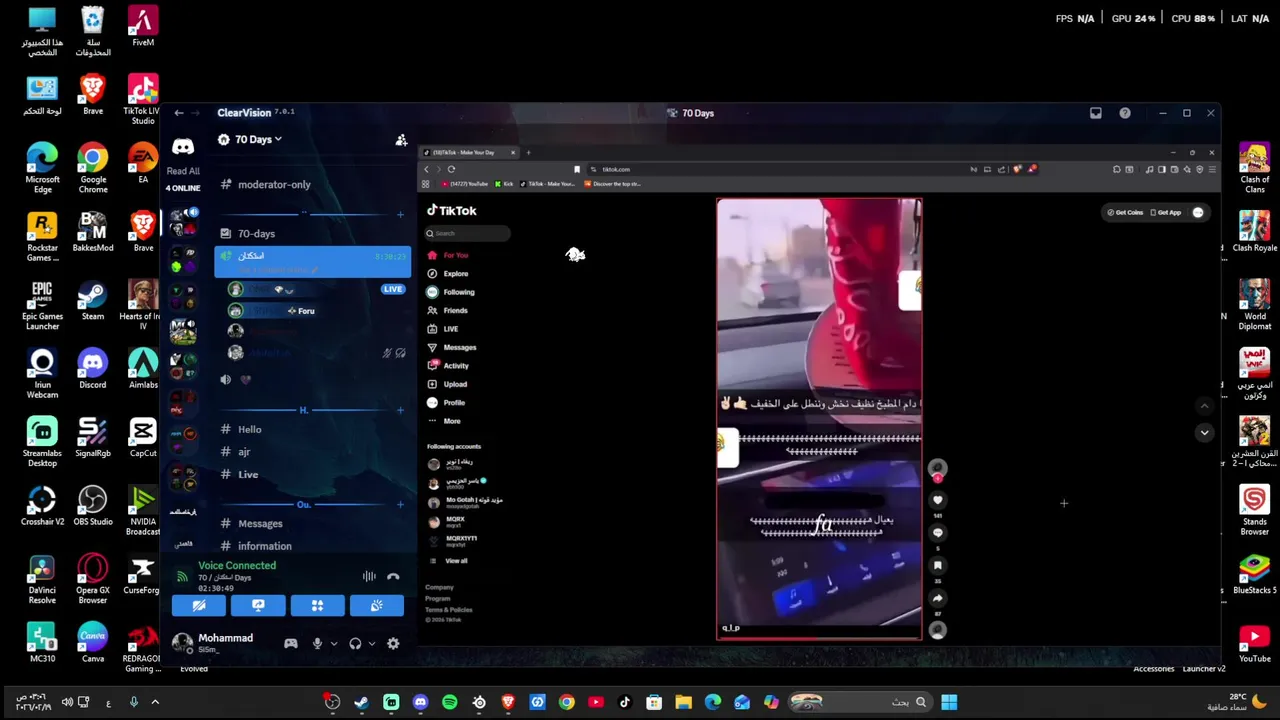The width and height of the screenshot is (1280, 720).
Task: Open CapCut desktop icon
Action: (x=143, y=437)
